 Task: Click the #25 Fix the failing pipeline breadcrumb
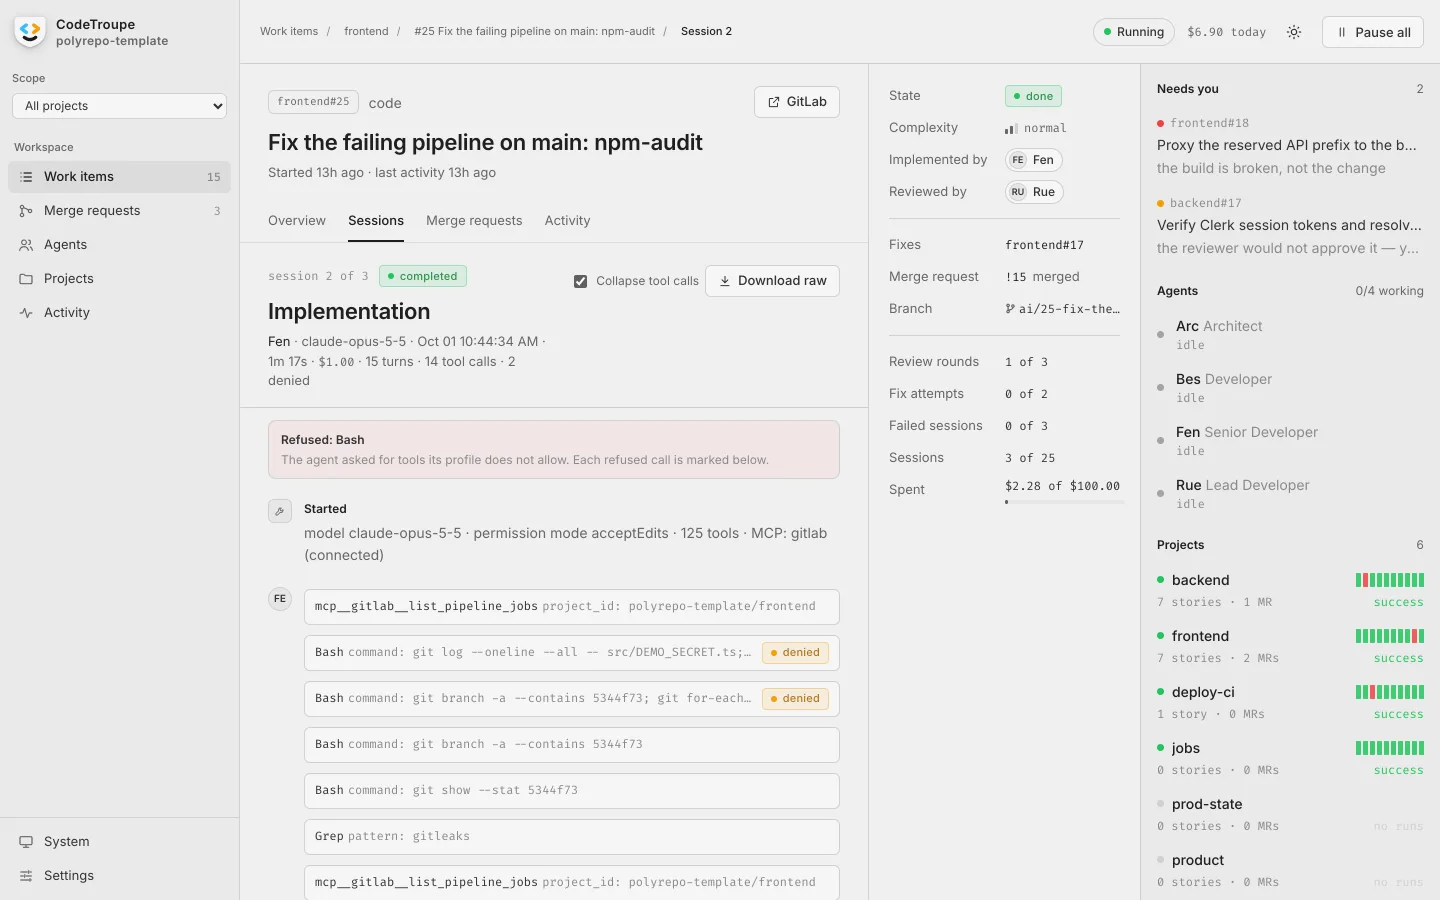tap(534, 32)
